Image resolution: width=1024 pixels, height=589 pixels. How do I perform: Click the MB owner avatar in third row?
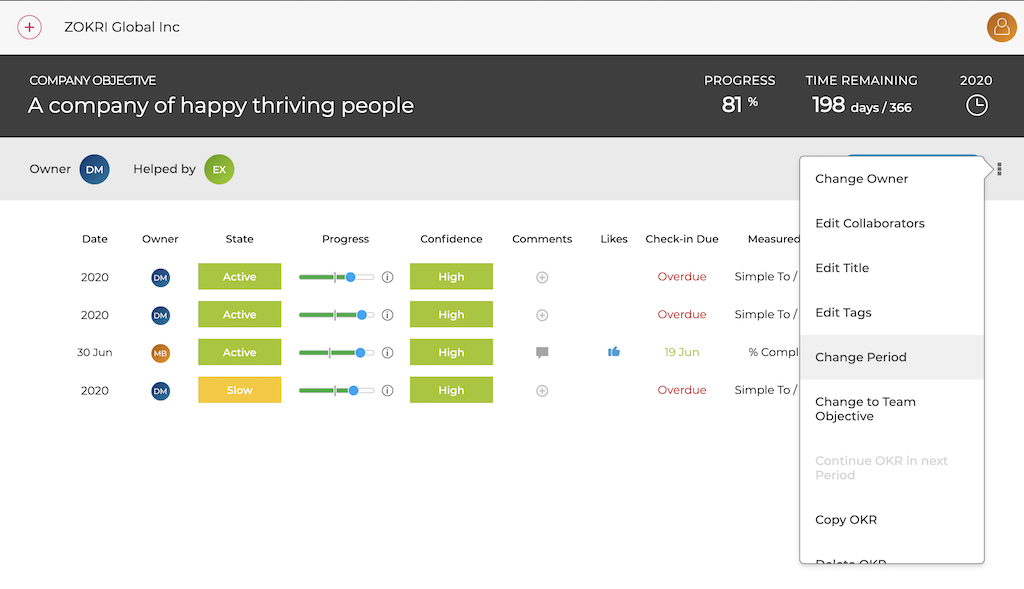[160, 353]
